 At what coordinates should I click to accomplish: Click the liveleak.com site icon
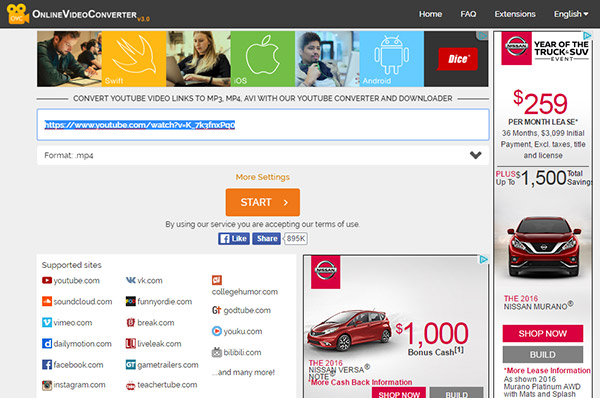(x=130, y=344)
